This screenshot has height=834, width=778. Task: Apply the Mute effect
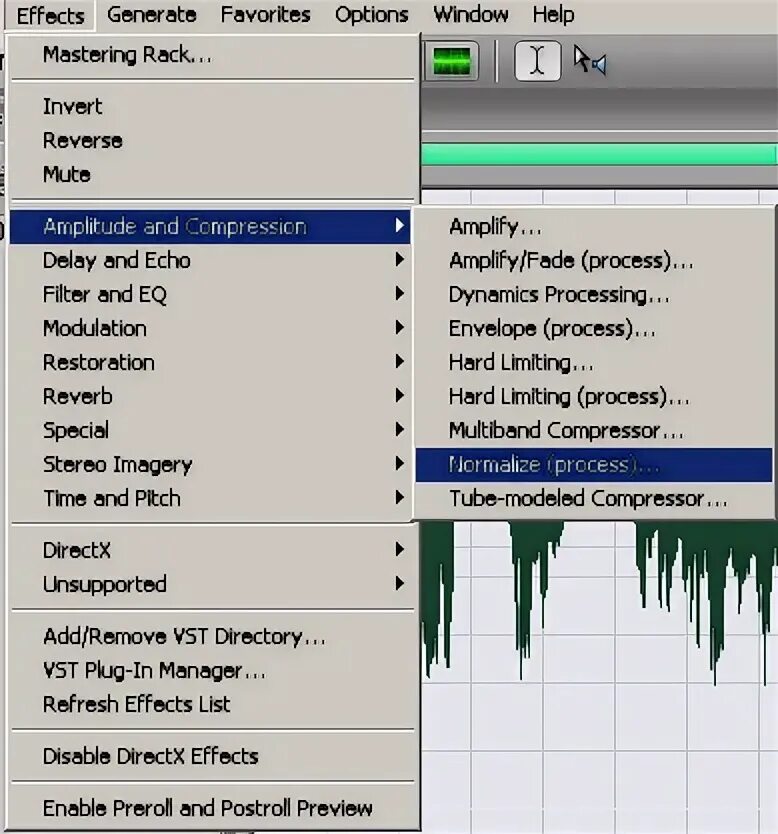[x=212, y=174]
